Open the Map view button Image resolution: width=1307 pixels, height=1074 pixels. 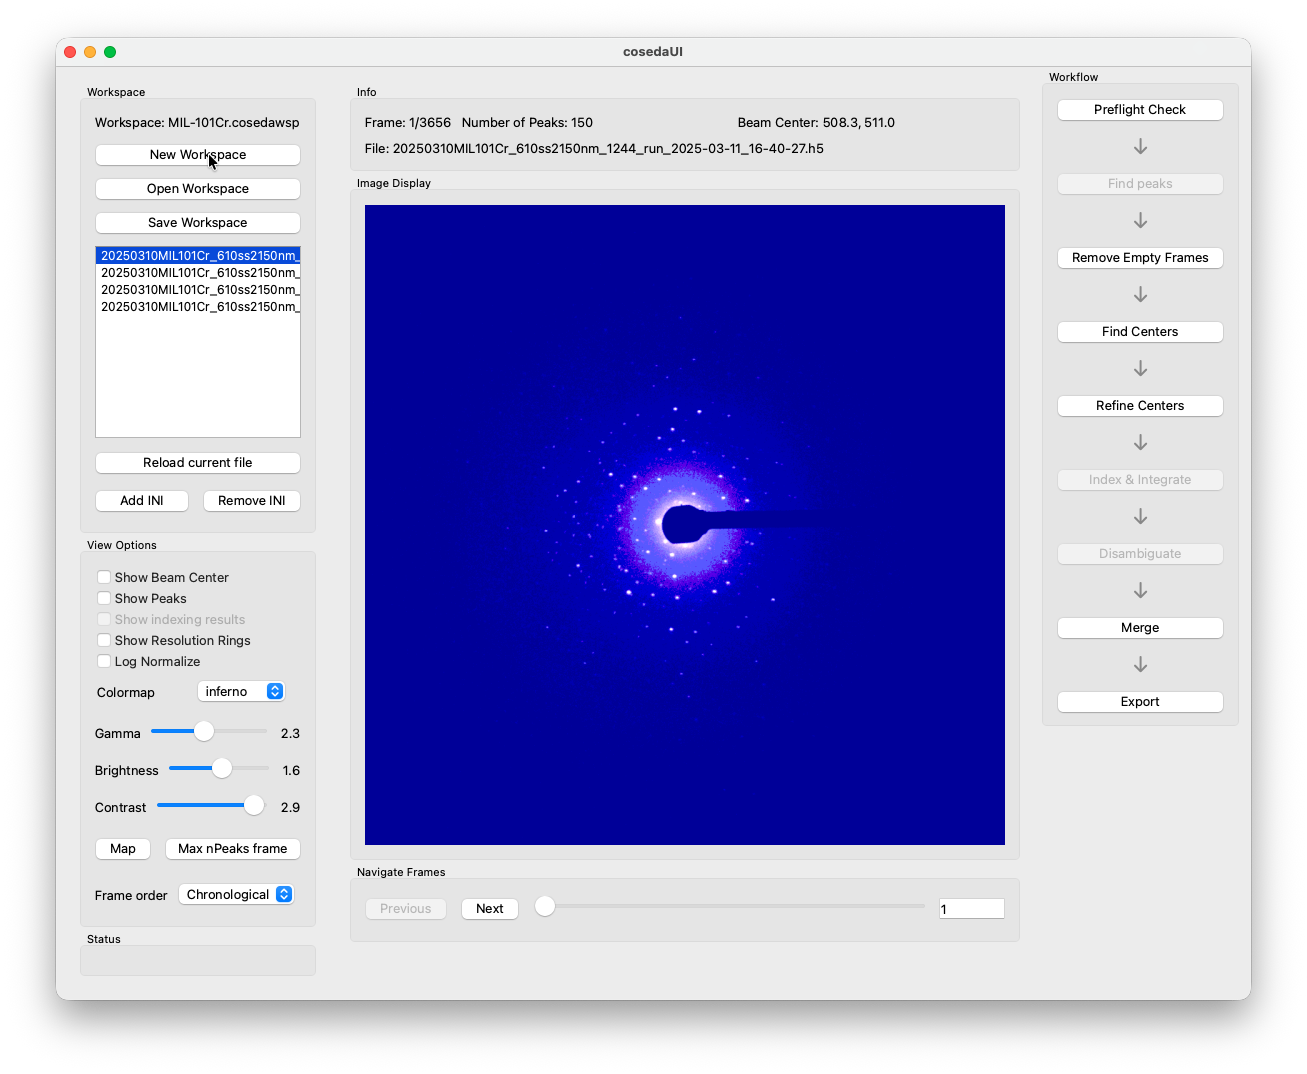coord(123,849)
